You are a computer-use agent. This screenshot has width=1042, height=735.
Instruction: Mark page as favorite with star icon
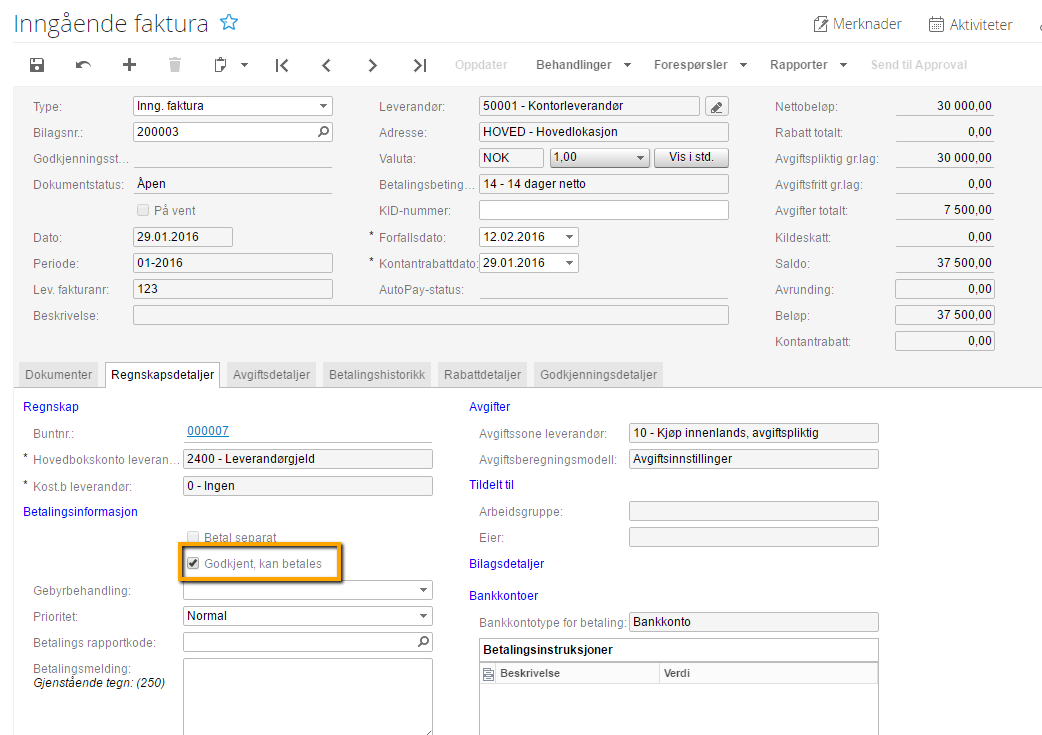[229, 23]
